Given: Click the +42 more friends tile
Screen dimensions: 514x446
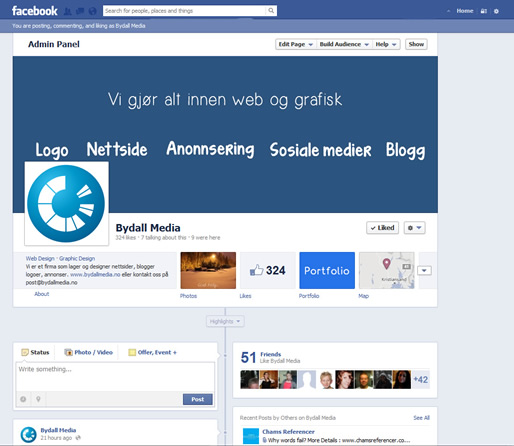Looking at the screenshot, I should 421,379.
